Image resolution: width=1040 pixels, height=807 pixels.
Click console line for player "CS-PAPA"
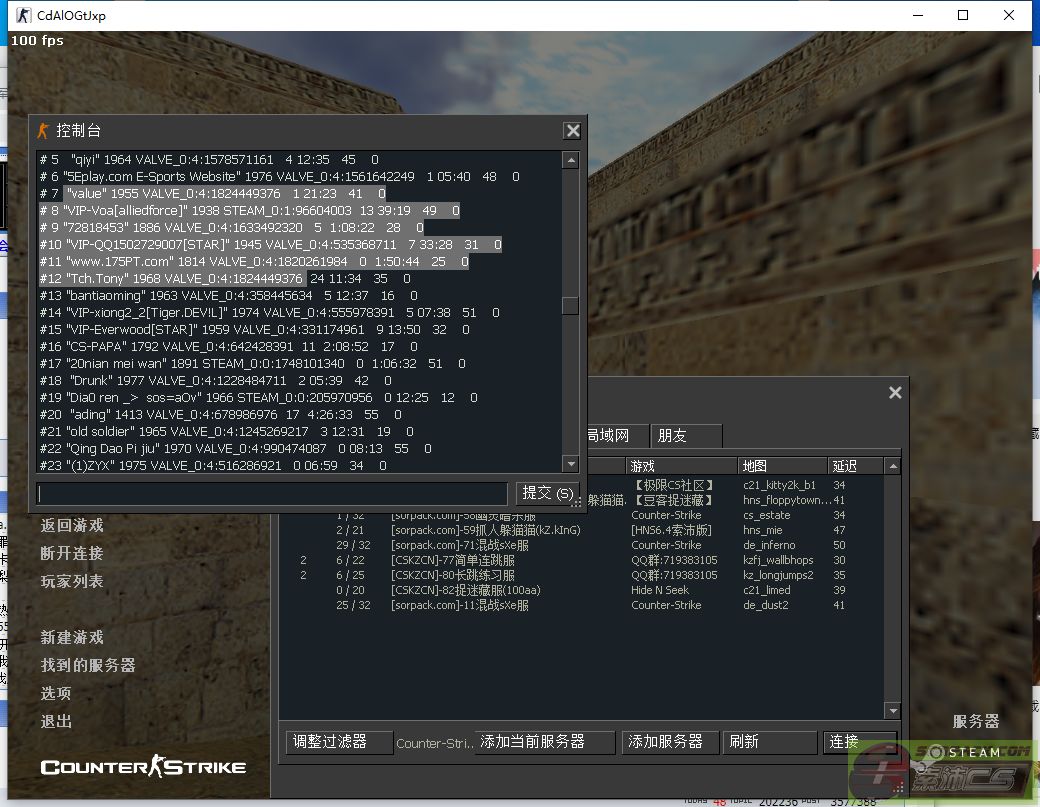(x=228, y=347)
